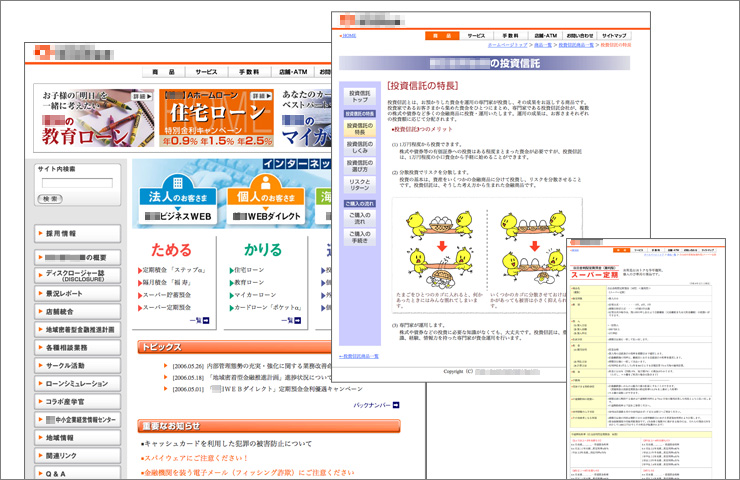This screenshot has height=480, width=740.
Task: Click HOME link in 投資信託 window
Action: [x=348, y=35]
